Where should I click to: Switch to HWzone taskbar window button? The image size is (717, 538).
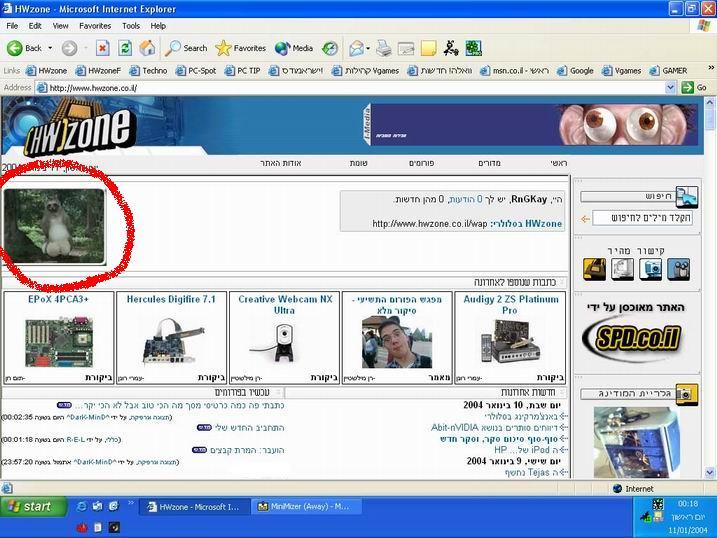tap(195, 507)
